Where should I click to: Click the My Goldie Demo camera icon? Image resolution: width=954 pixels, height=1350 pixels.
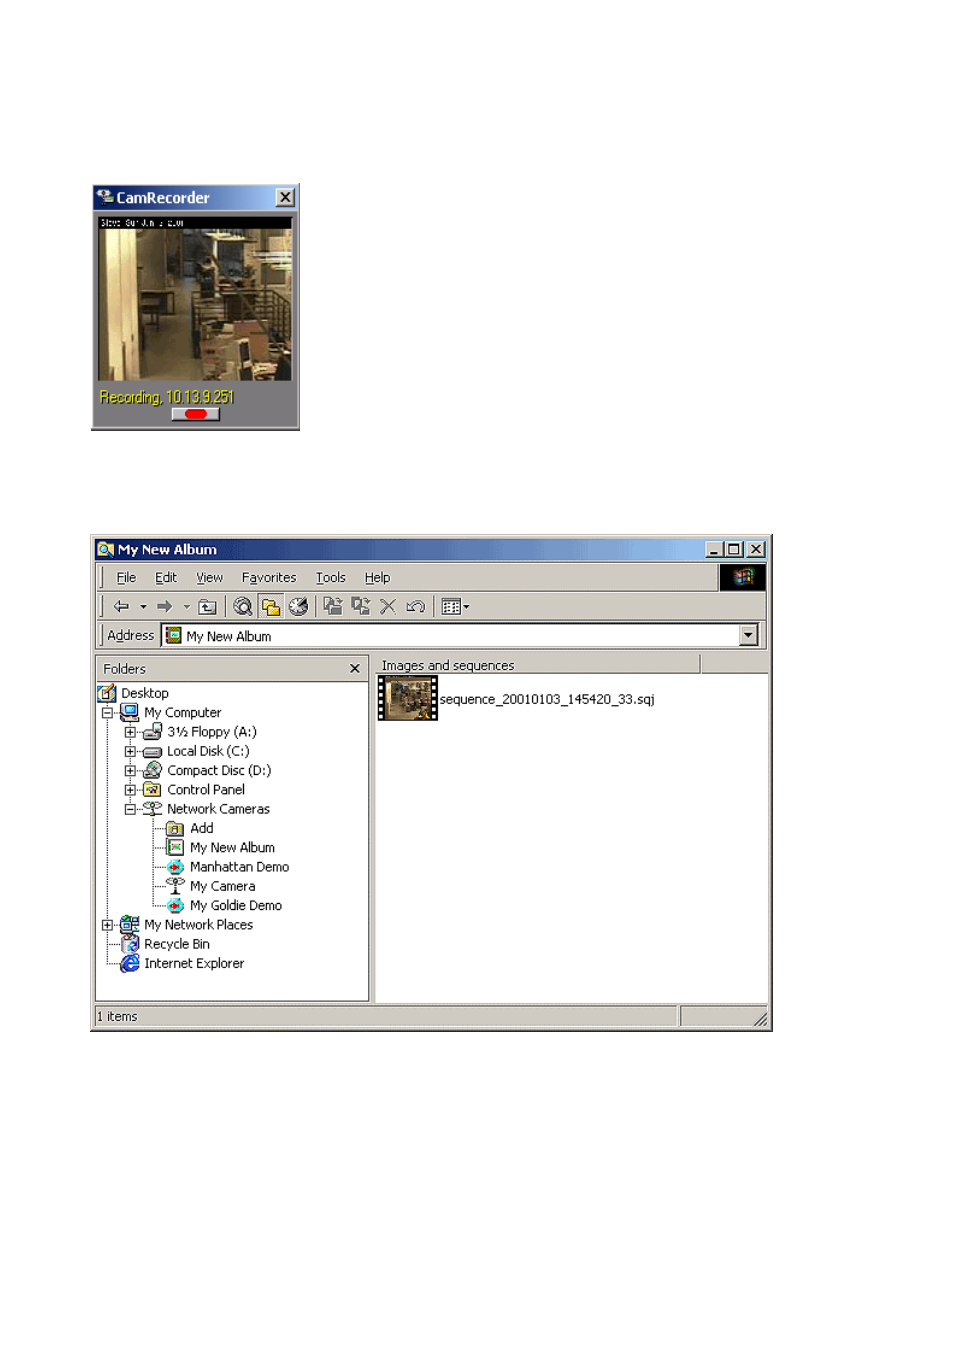(175, 905)
